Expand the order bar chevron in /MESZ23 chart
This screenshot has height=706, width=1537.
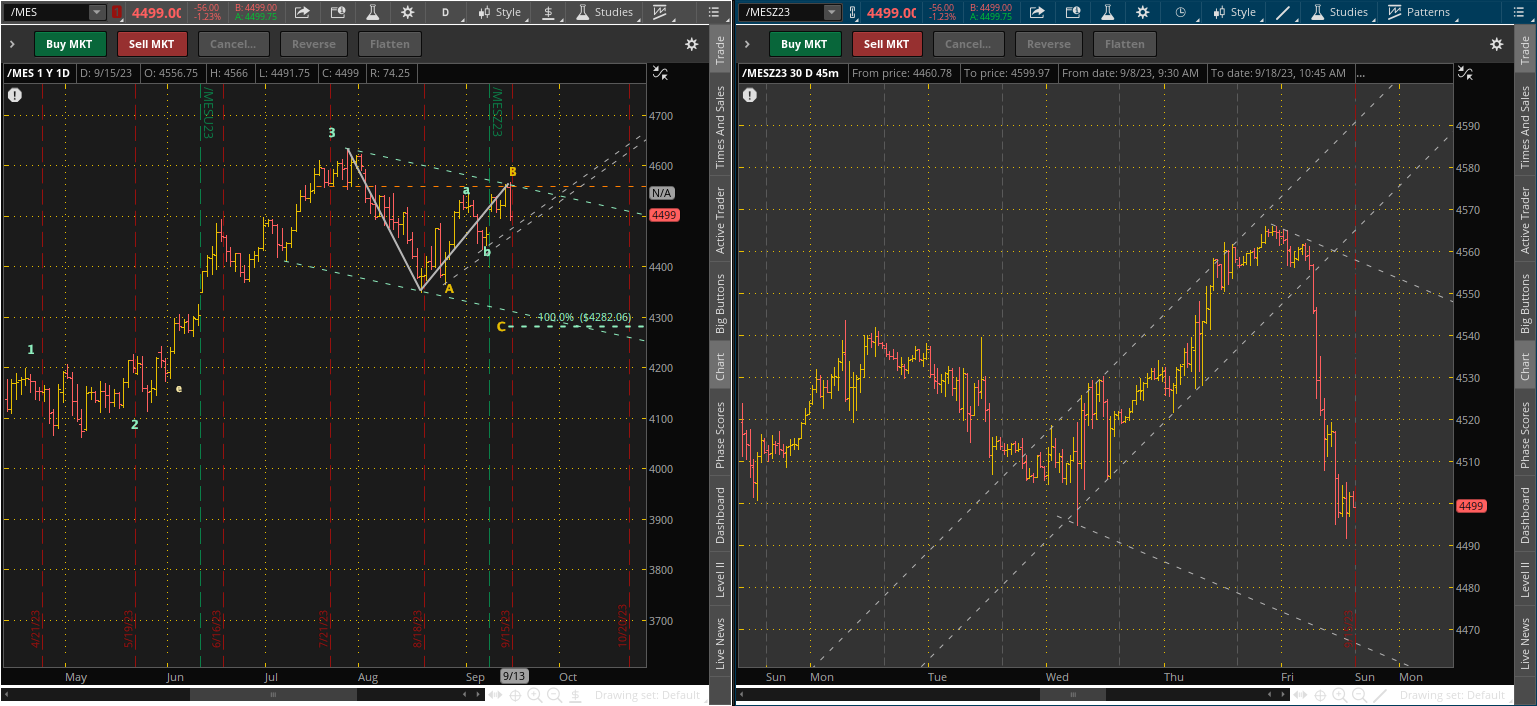pos(748,44)
